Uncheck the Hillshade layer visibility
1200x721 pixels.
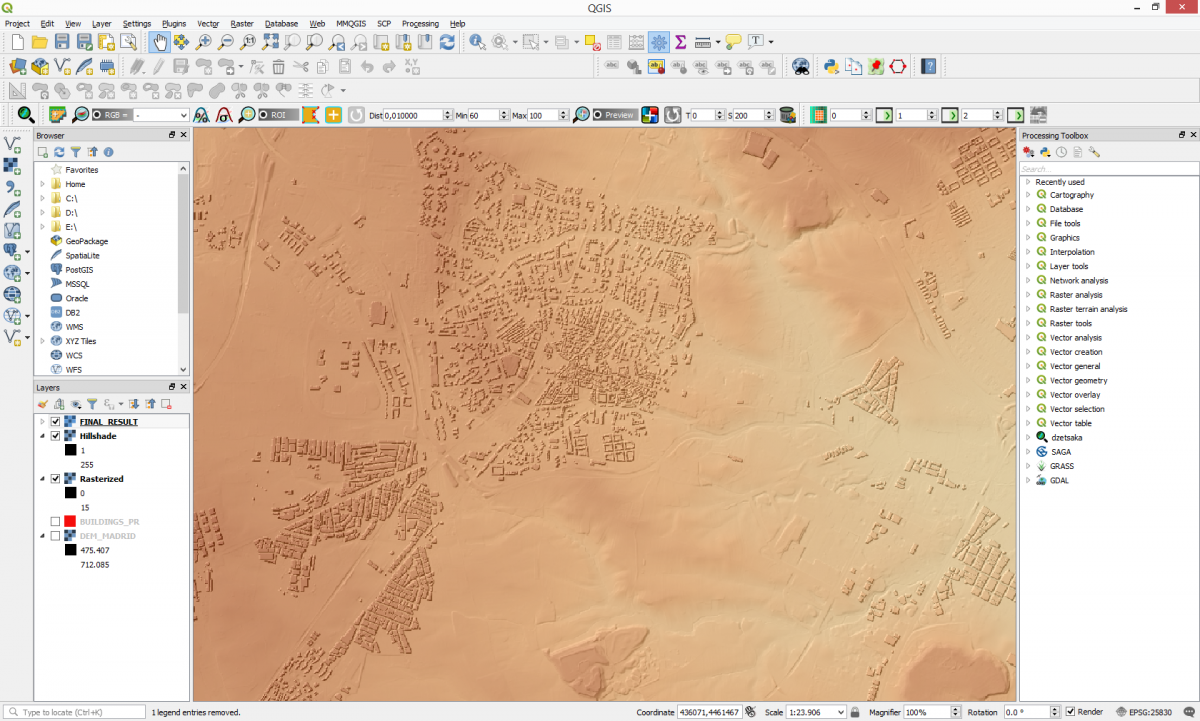[x=56, y=436]
